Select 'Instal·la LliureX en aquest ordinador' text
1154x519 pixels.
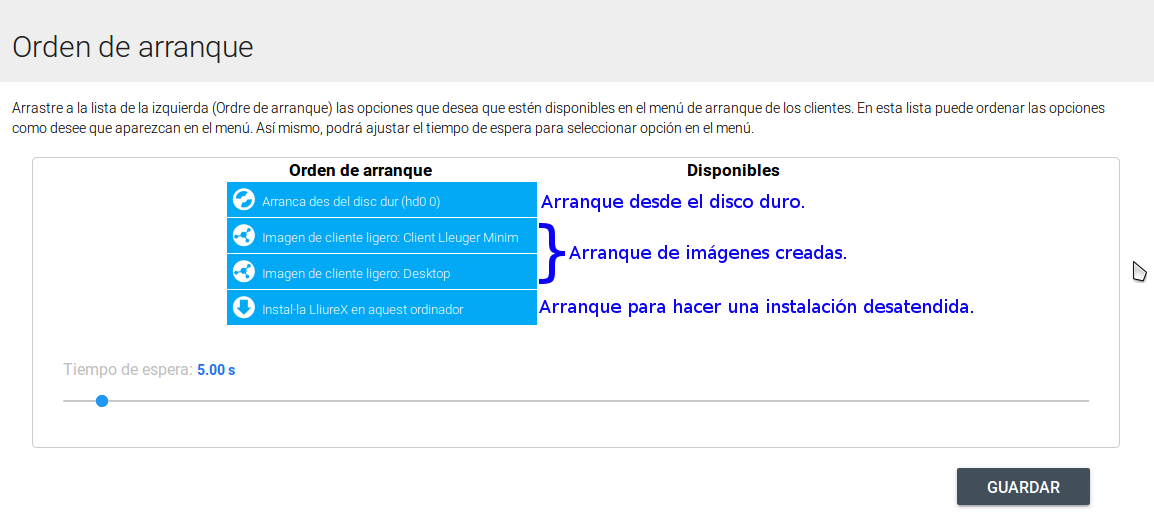(362, 309)
